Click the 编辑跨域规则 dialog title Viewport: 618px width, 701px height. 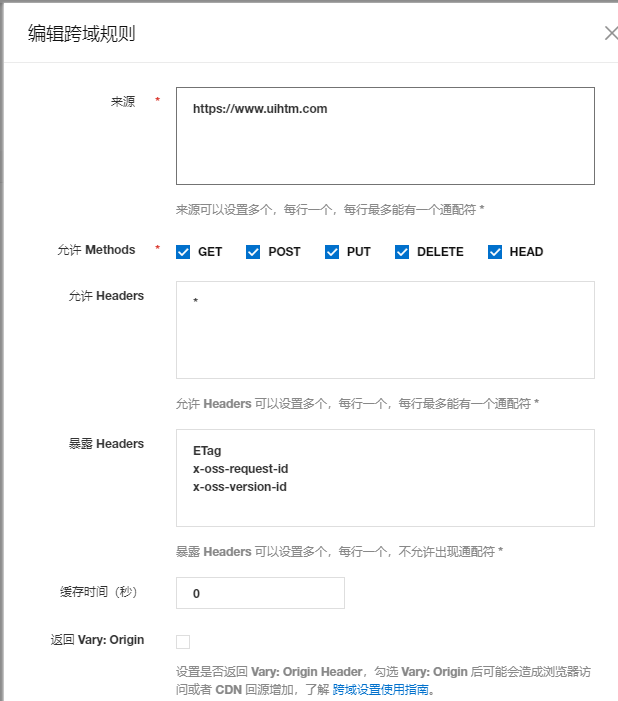(x=82, y=34)
